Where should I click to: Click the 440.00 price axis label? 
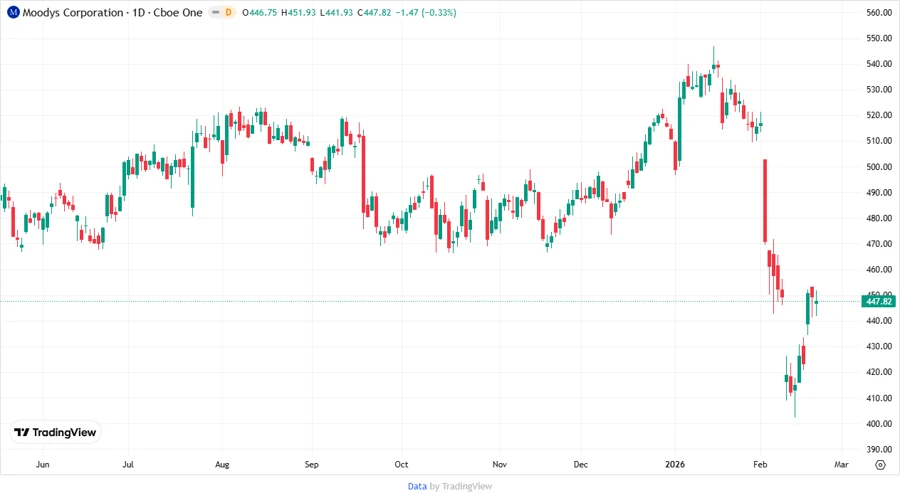click(879, 321)
